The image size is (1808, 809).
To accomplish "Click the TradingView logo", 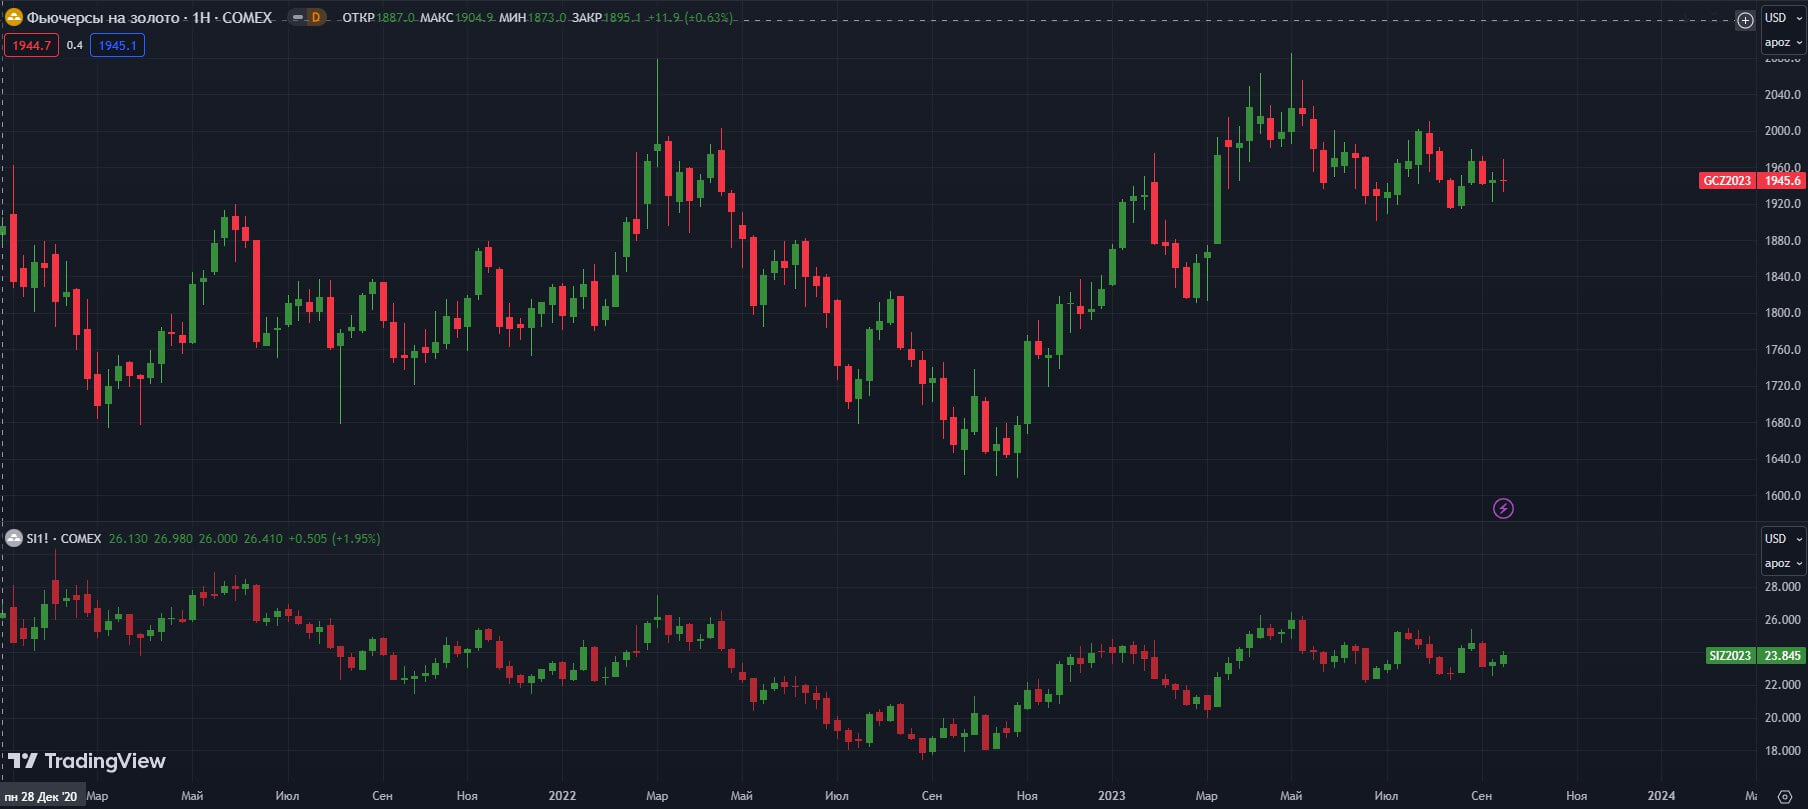I will [86, 761].
